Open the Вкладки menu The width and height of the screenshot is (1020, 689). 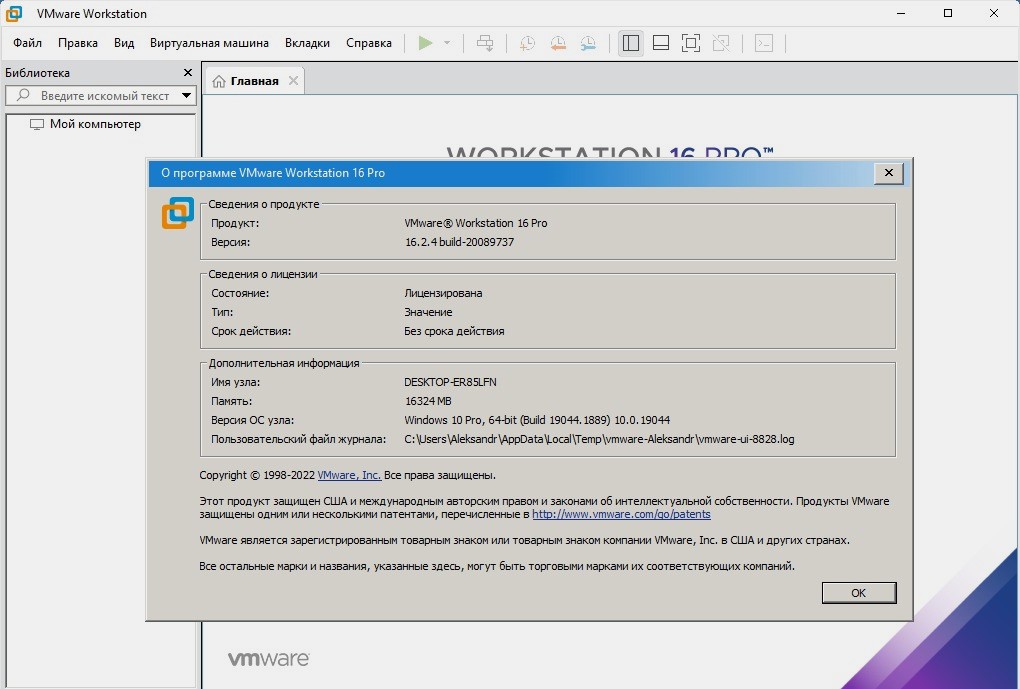(307, 43)
